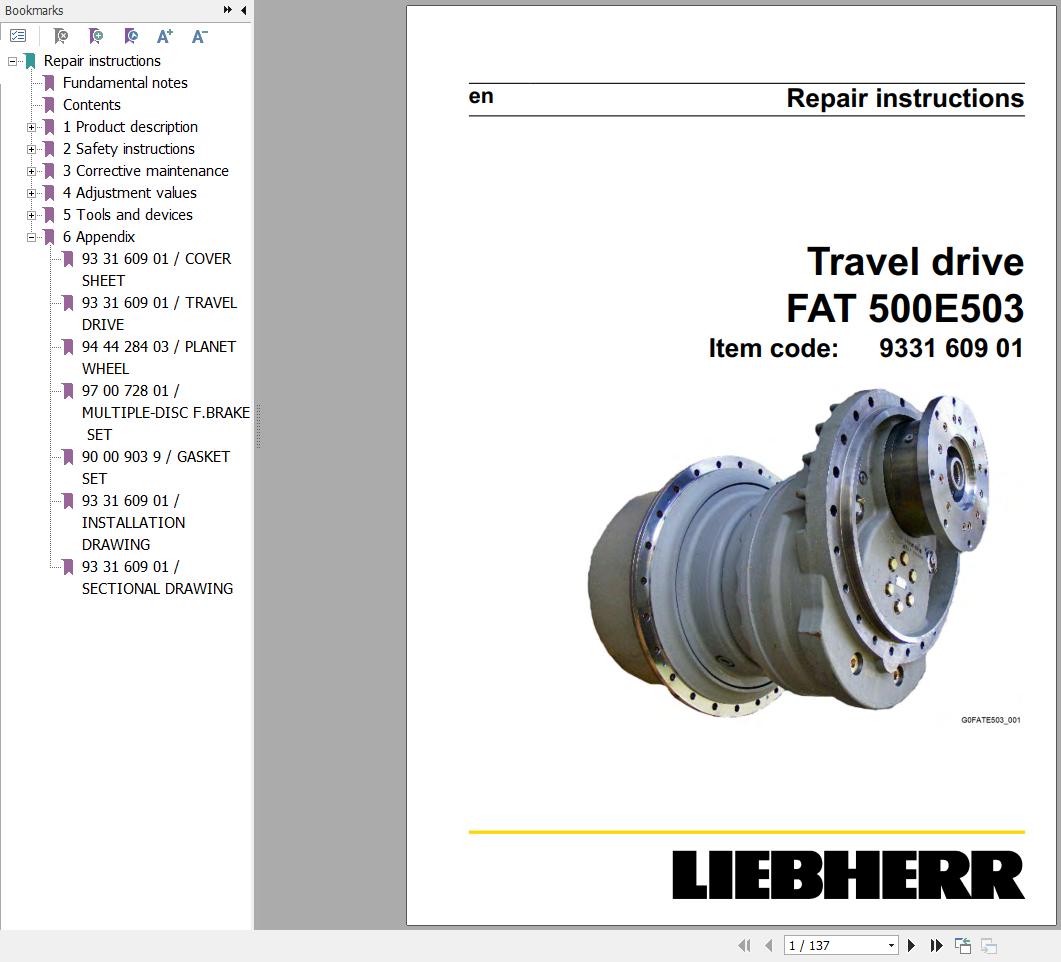
Task: Collapse the Bookmarks panel with left arrow
Action: pos(244,10)
